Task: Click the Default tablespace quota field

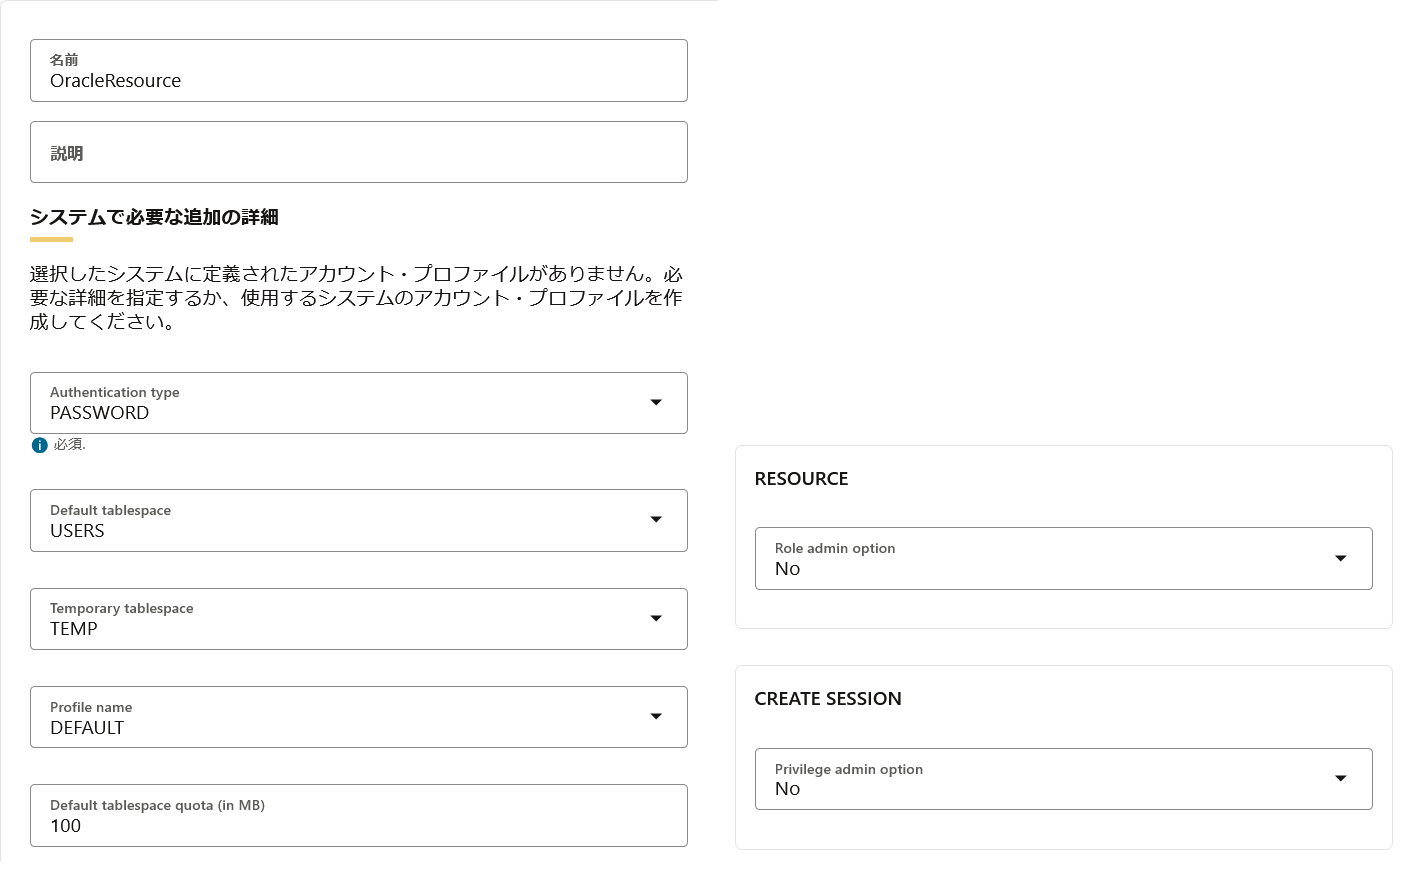Action: point(359,816)
